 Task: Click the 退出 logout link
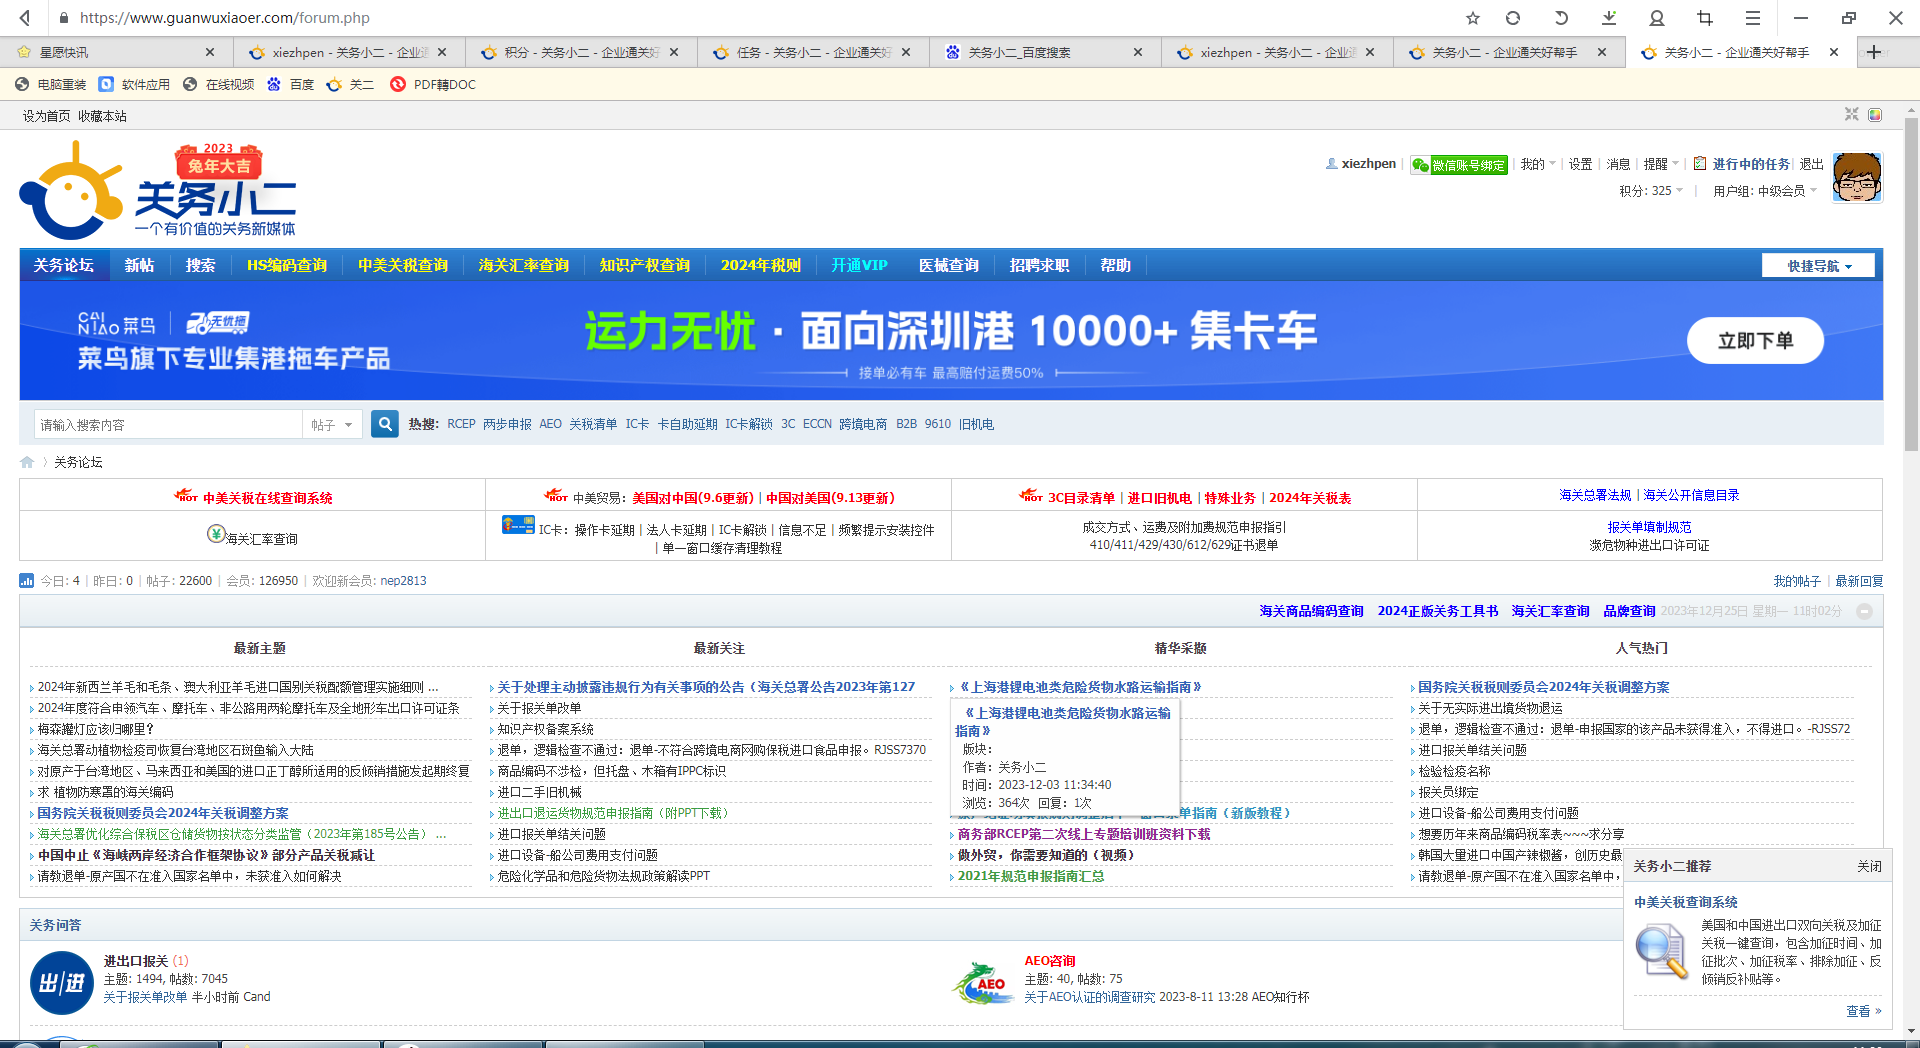[1812, 164]
